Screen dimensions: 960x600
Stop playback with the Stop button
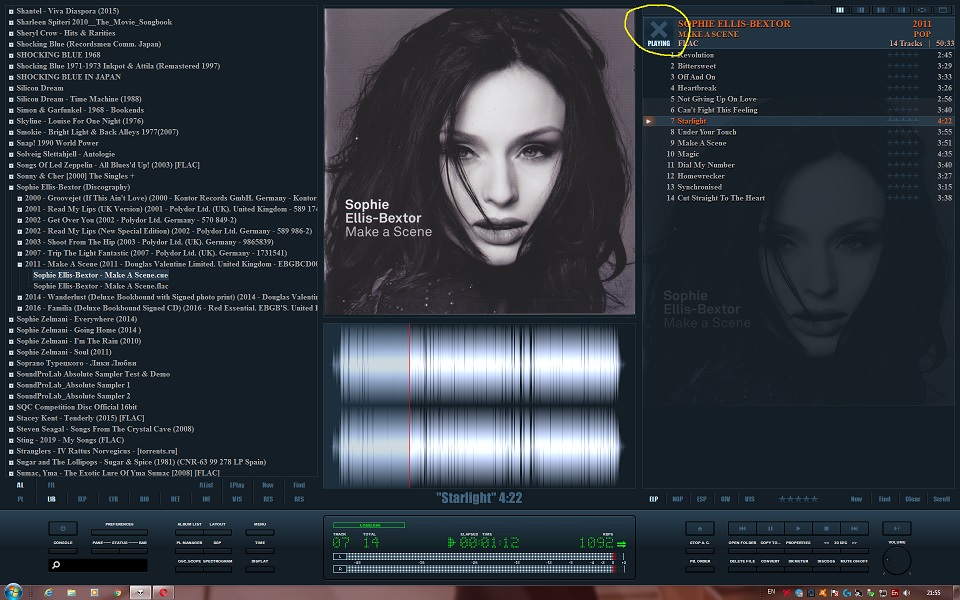(x=826, y=528)
